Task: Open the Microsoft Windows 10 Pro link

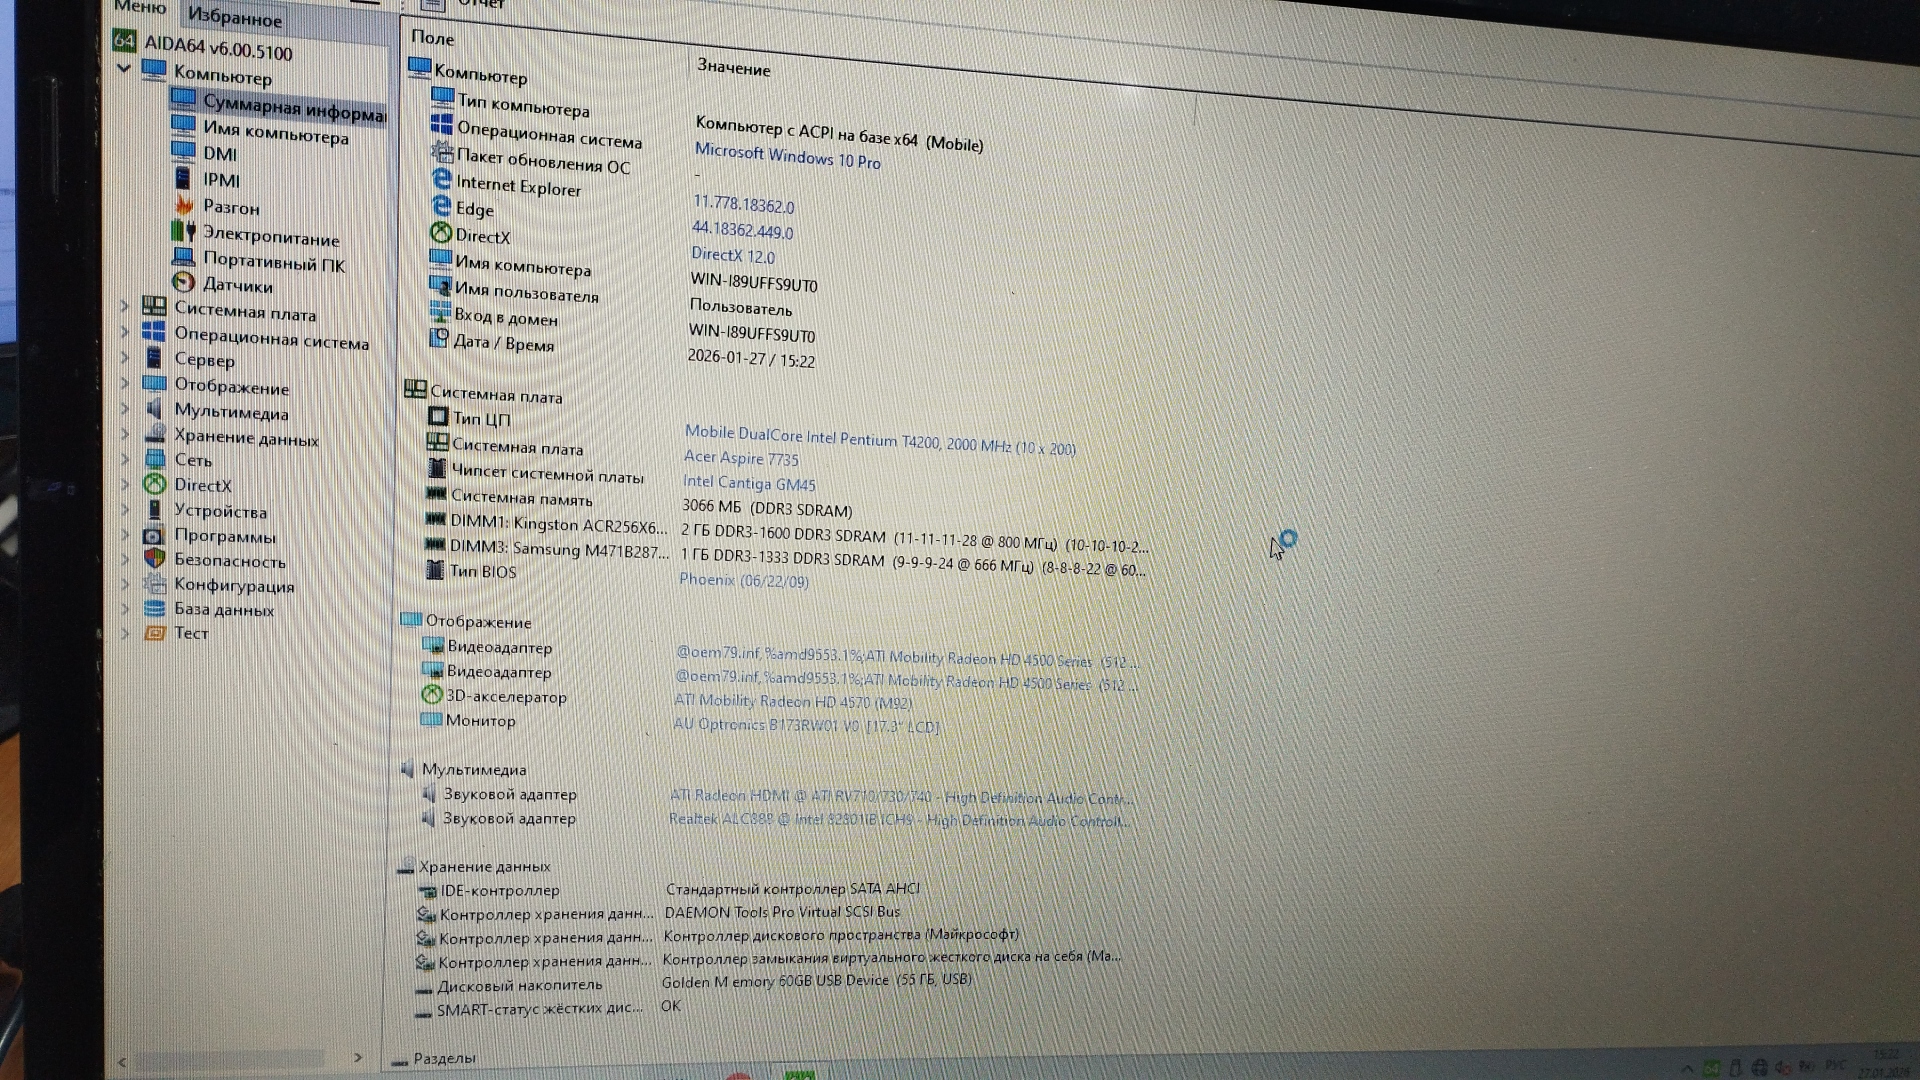Action: [x=787, y=156]
